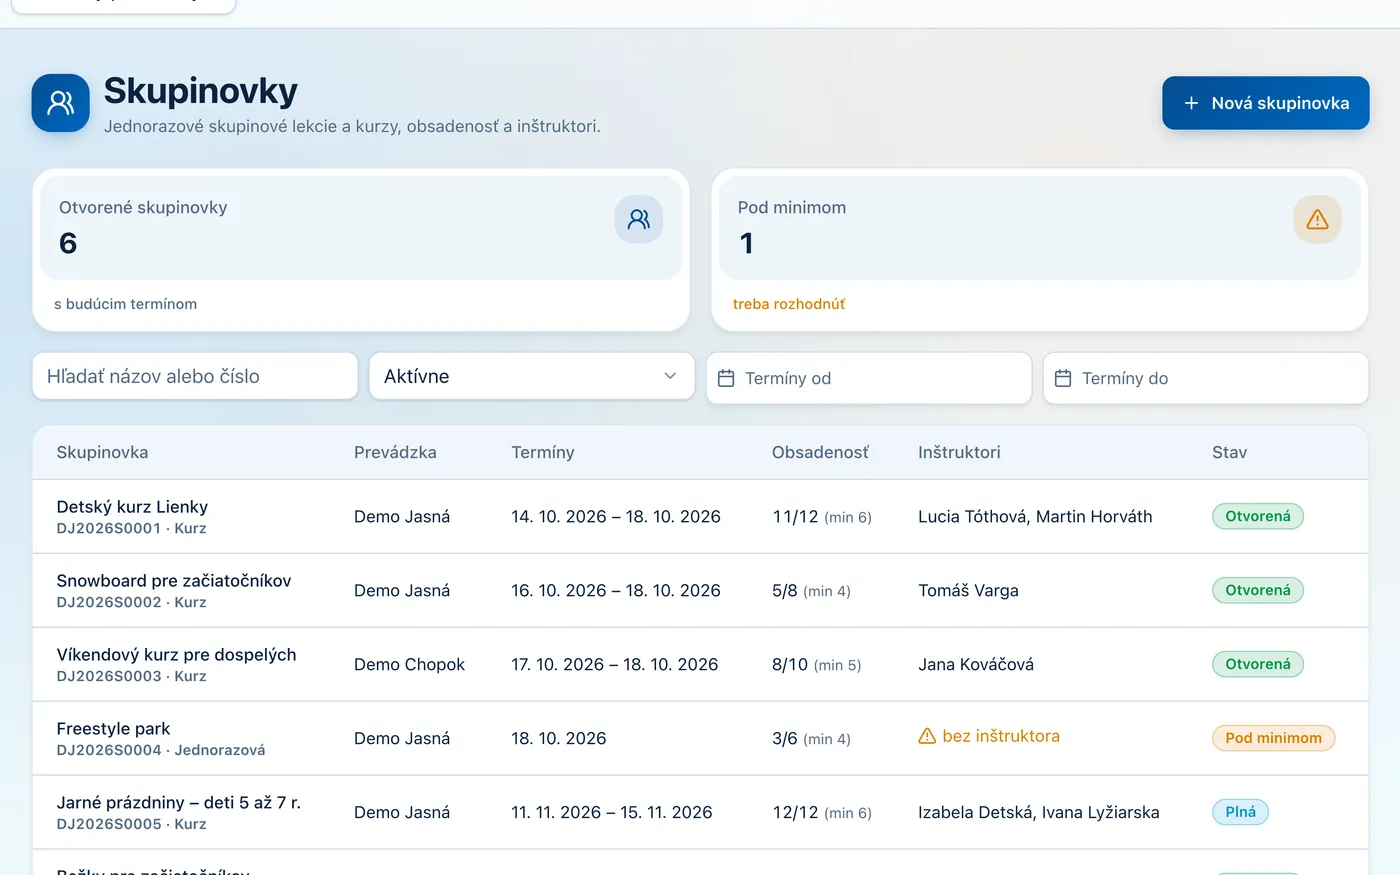Click the Obsadenosť column header

[x=820, y=452]
